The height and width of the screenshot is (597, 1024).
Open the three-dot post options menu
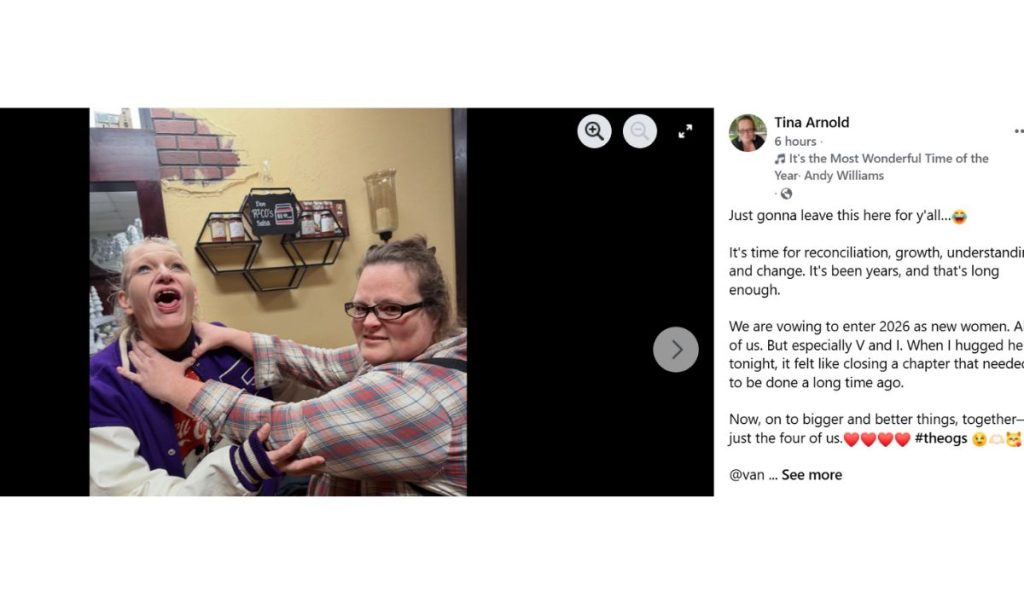click(1019, 131)
